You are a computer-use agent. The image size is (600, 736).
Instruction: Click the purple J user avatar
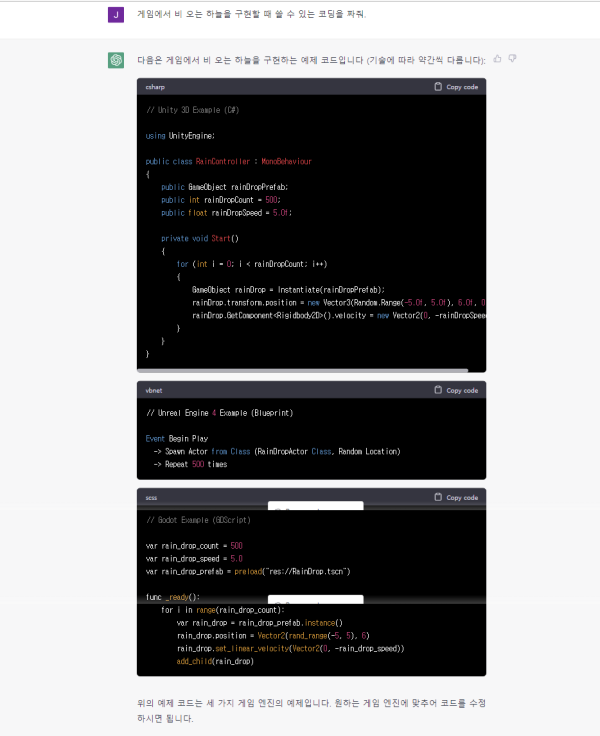[x=116, y=15]
